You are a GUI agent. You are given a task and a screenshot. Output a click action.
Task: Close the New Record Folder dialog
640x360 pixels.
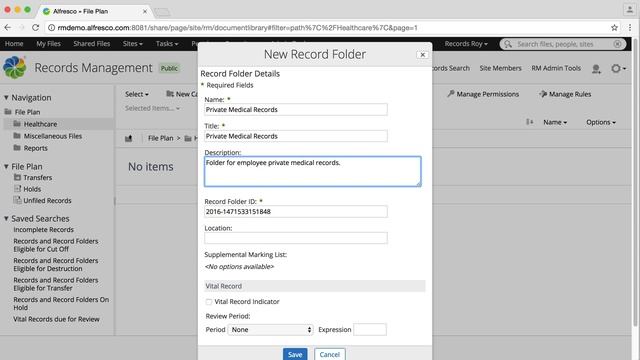[422, 55]
